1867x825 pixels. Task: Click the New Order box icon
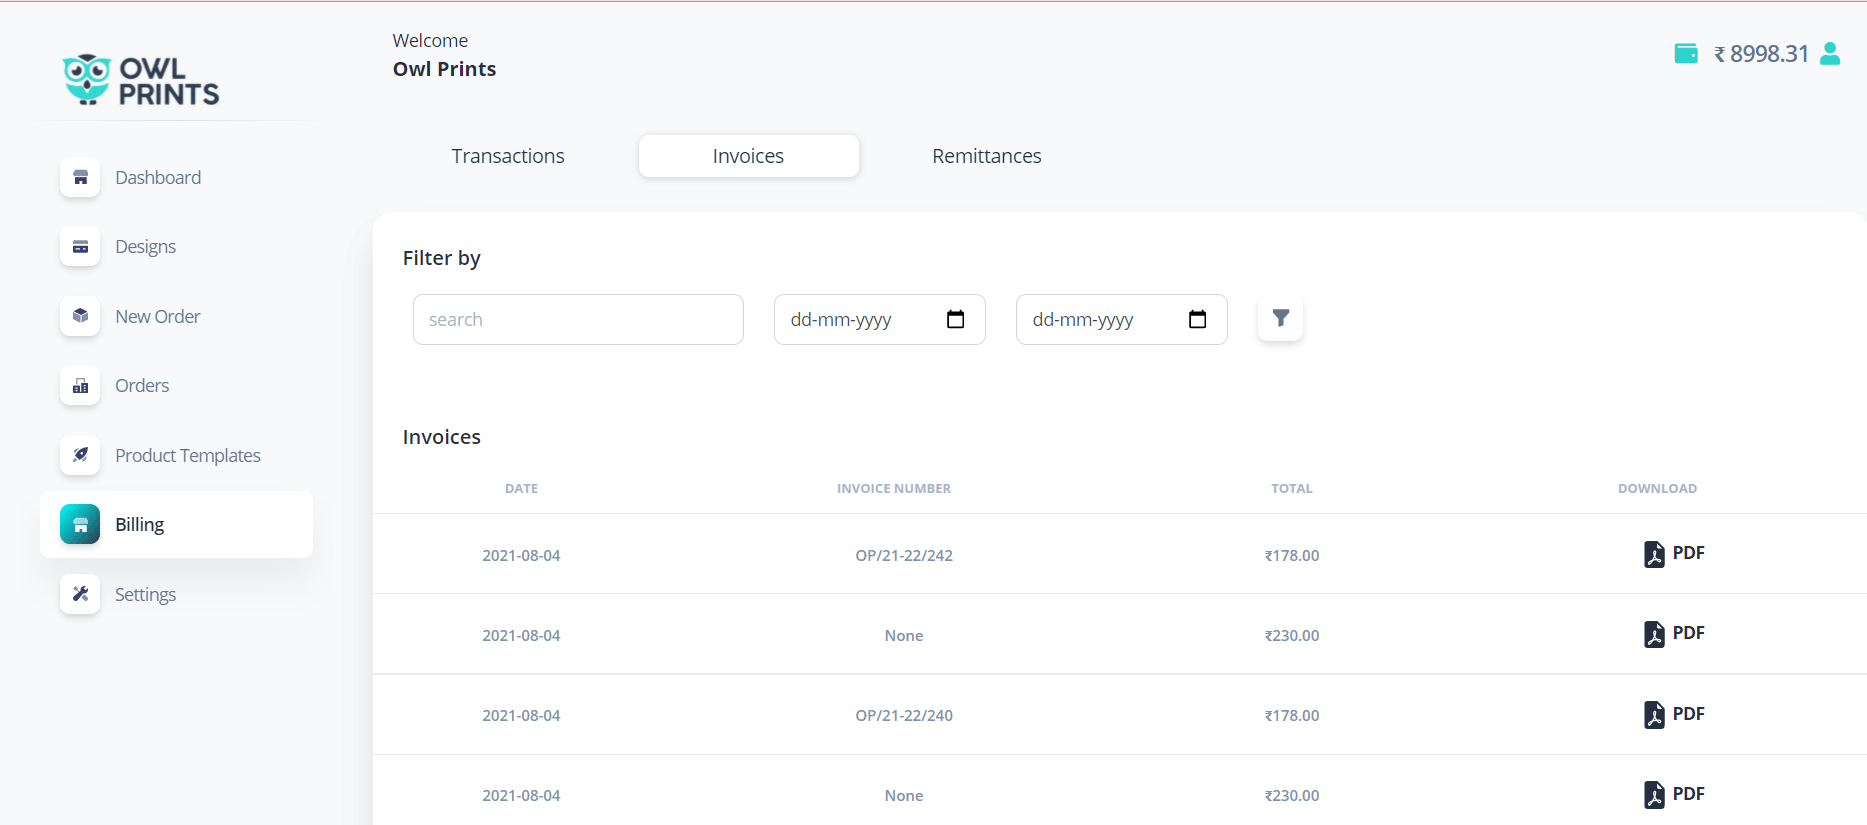pos(80,316)
